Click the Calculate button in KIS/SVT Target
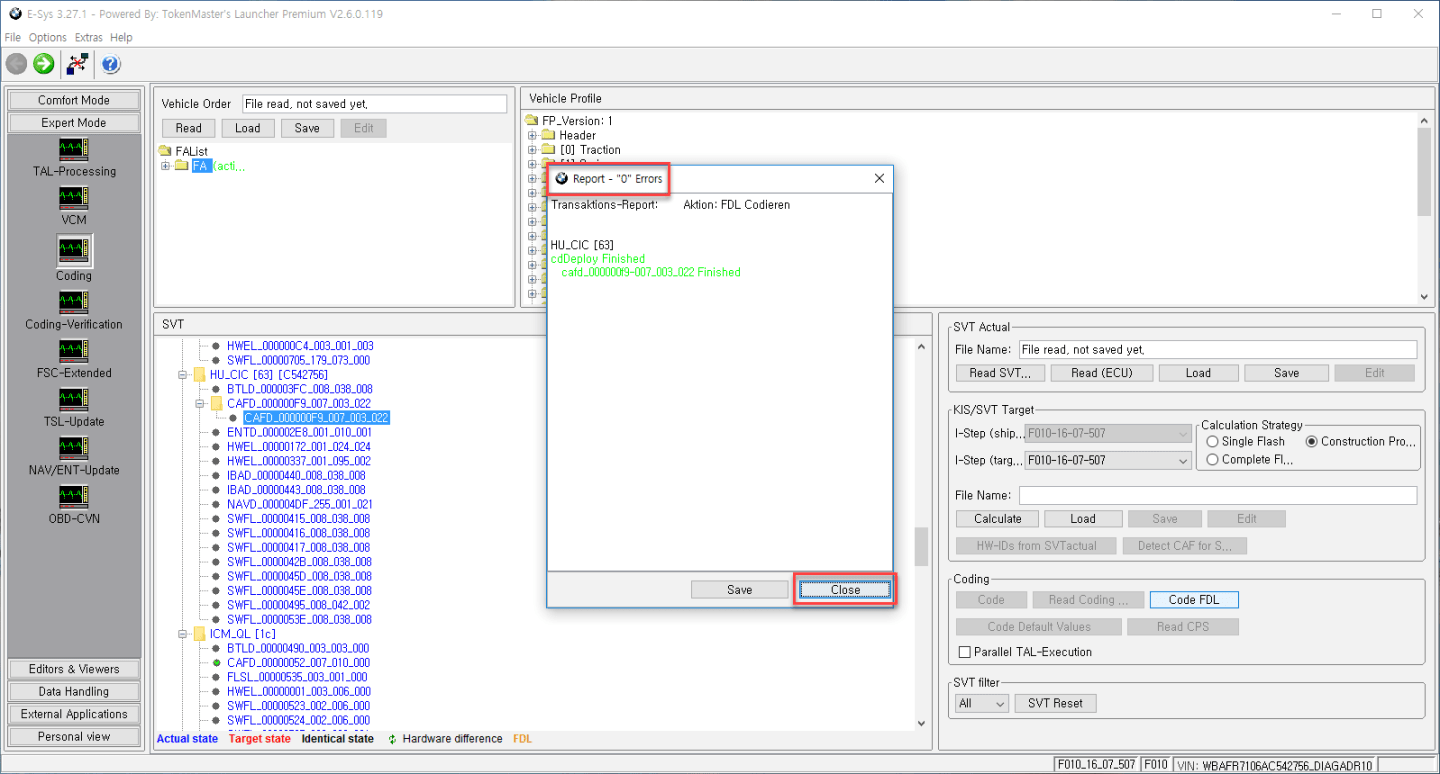1440x774 pixels. pos(998,519)
